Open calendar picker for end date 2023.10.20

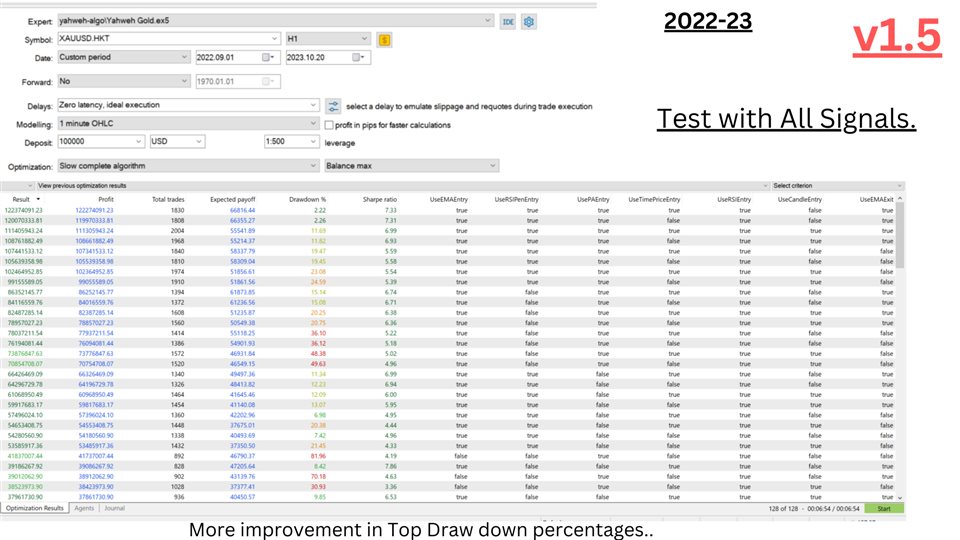(x=358, y=58)
